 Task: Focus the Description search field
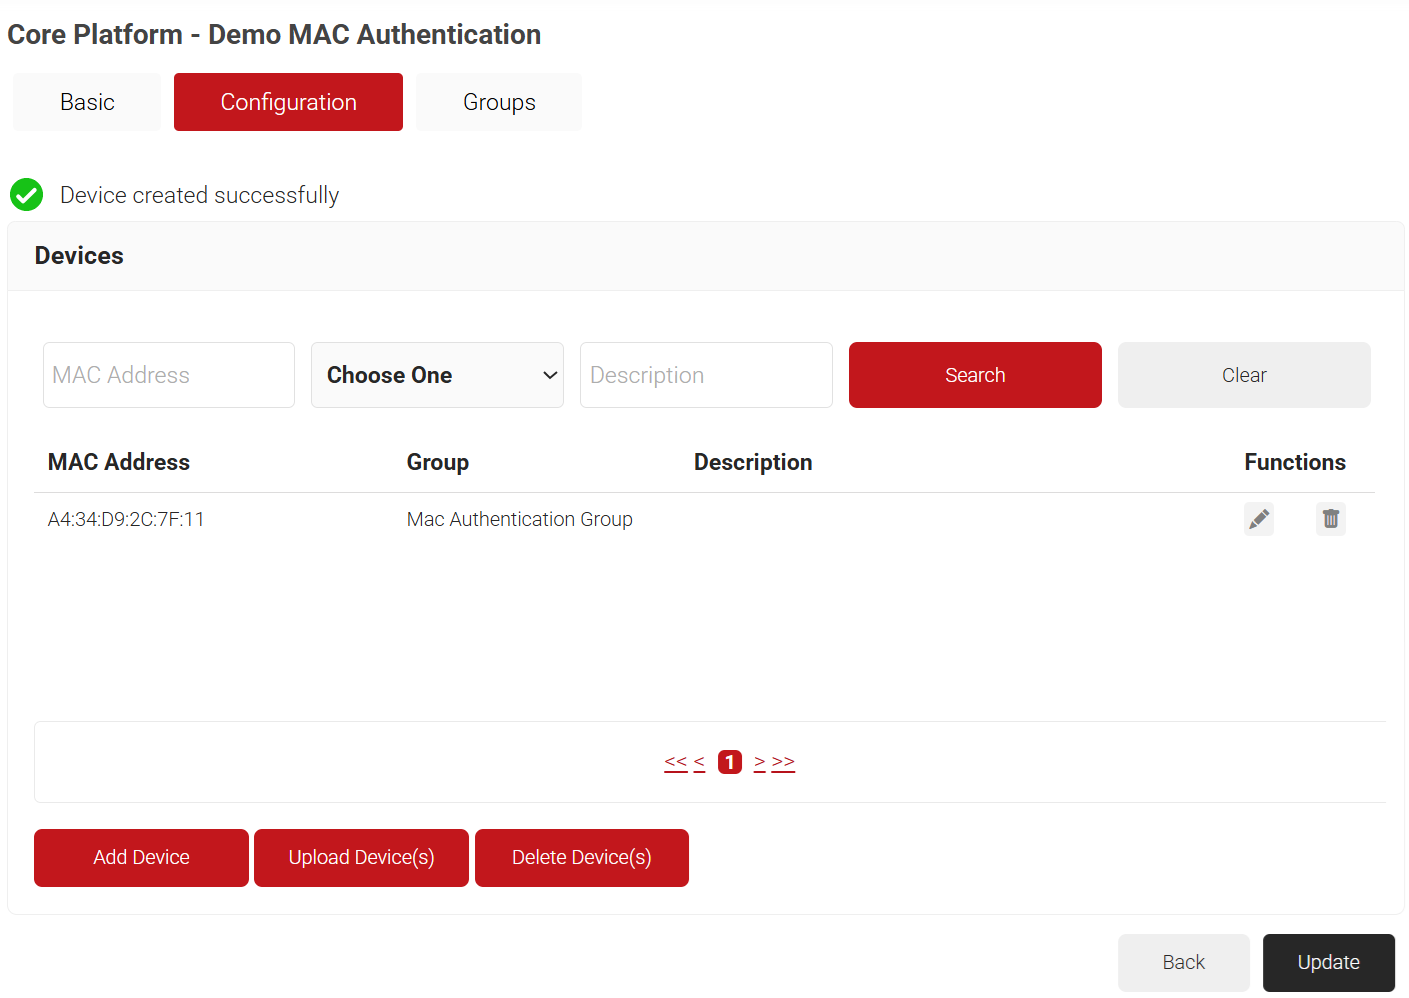[706, 375]
